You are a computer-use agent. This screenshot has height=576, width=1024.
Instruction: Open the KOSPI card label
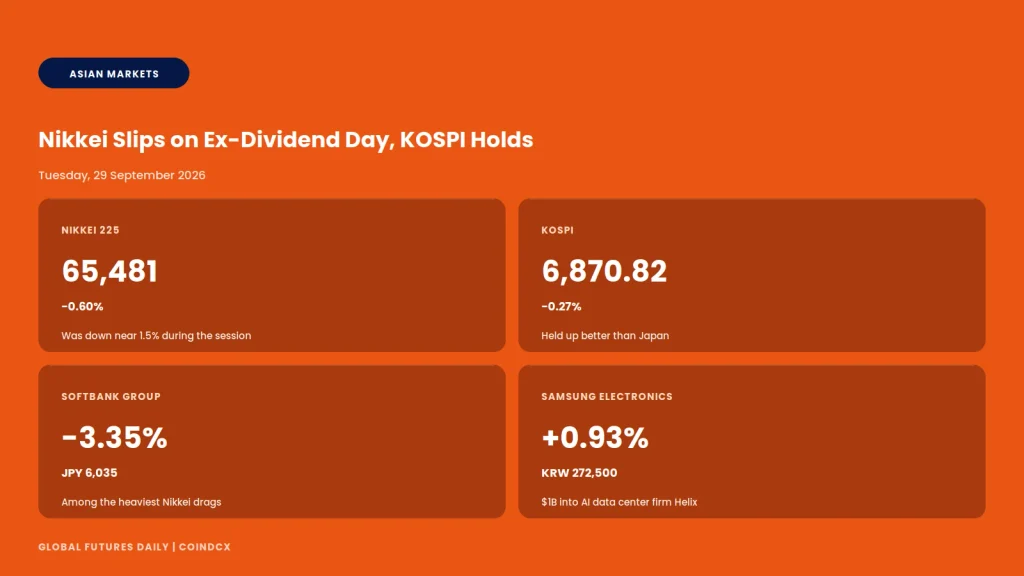tap(557, 230)
